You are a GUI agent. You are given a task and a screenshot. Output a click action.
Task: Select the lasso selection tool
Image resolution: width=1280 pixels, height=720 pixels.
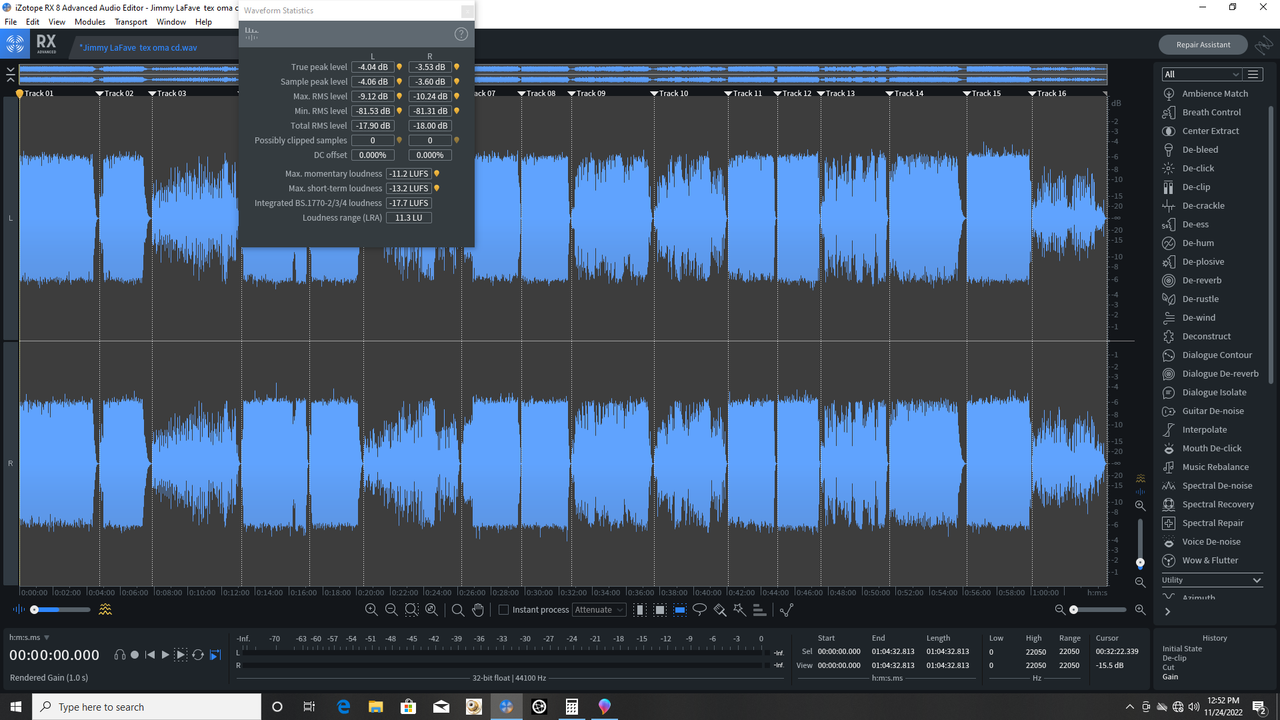point(699,609)
